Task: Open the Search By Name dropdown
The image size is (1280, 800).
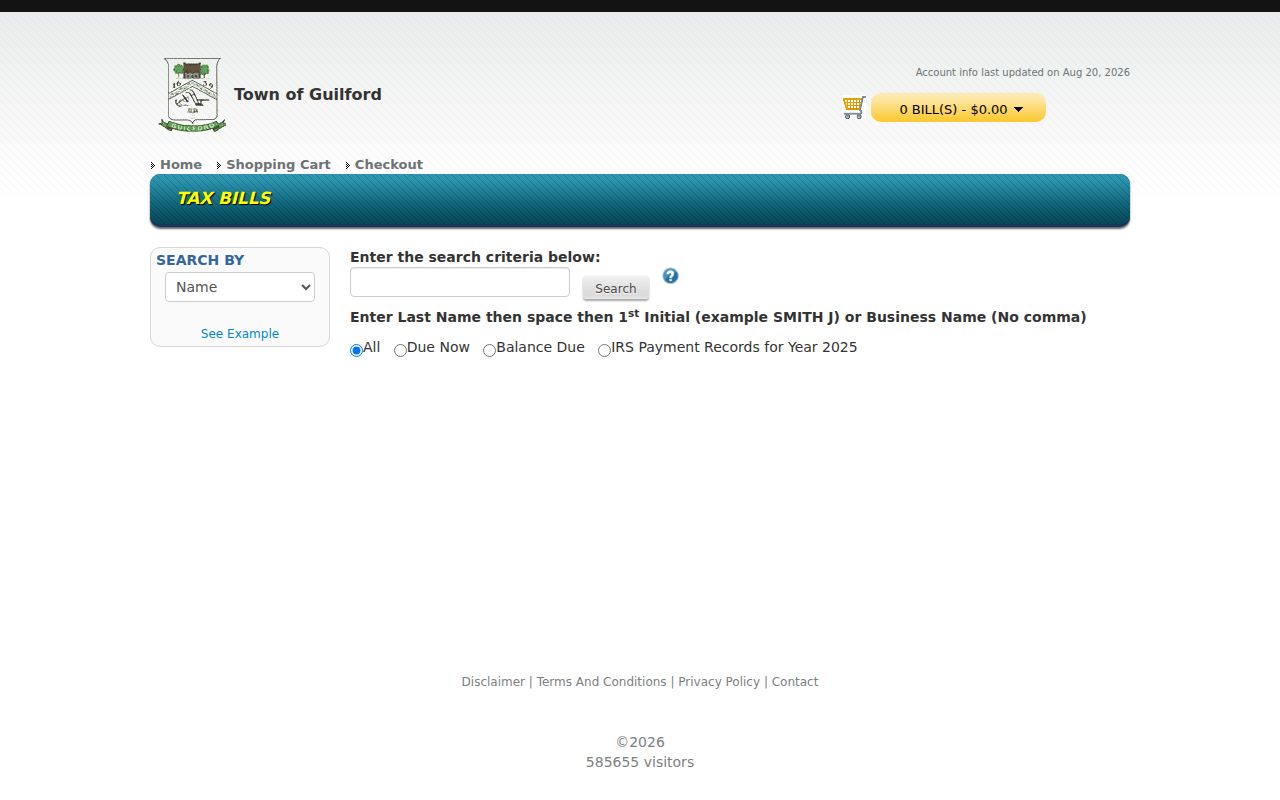Action: 240,287
